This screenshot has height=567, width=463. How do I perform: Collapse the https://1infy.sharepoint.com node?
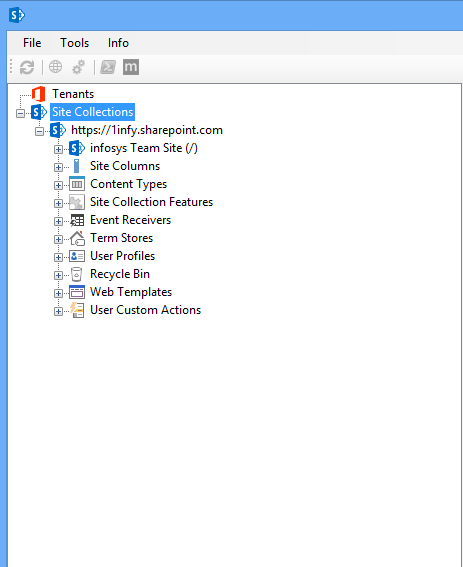click(39, 131)
